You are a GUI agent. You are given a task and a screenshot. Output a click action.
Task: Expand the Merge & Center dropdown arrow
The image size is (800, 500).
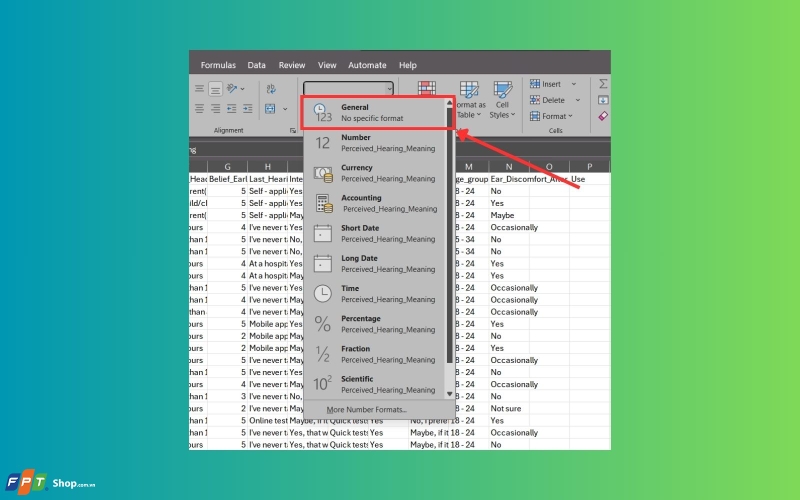(x=285, y=109)
